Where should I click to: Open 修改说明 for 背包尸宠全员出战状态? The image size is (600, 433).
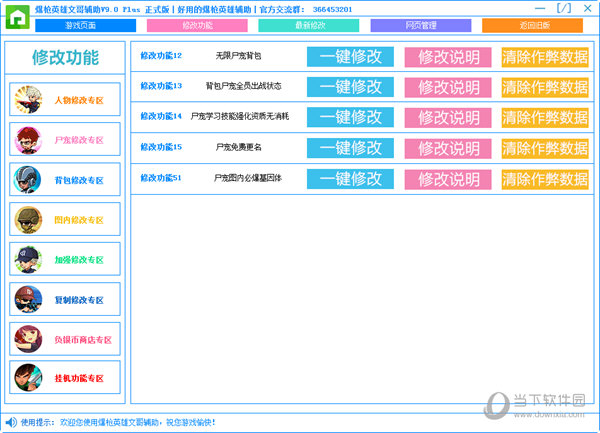click(448, 88)
